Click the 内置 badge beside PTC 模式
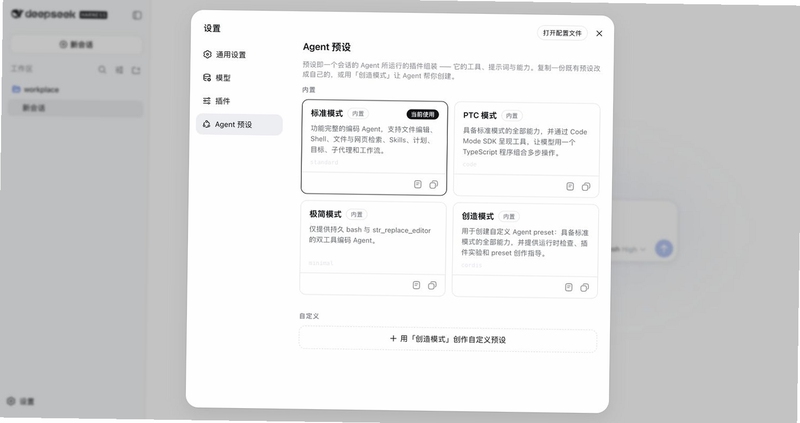The image size is (800, 423). click(512, 116)
